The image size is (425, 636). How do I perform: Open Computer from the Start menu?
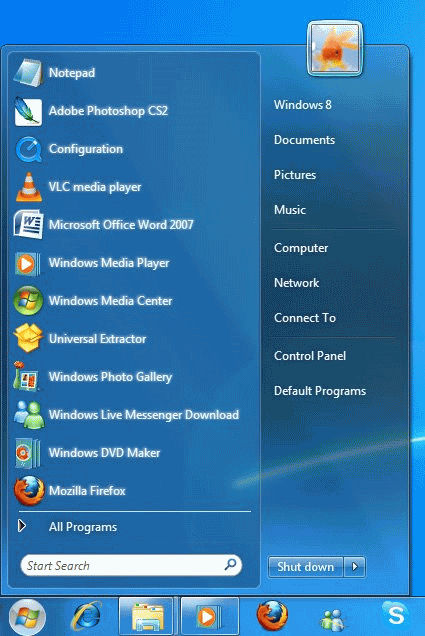pyautogui.click(x=301, y=248)
